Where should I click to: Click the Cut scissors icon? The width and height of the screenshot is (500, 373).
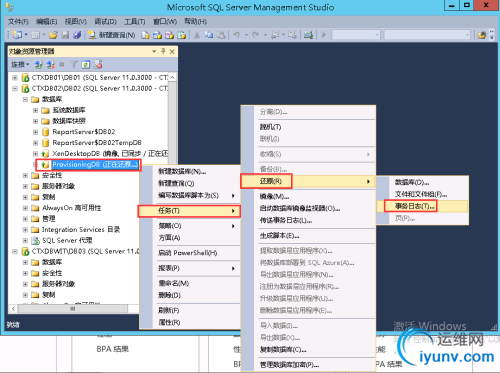click(197, 35)
